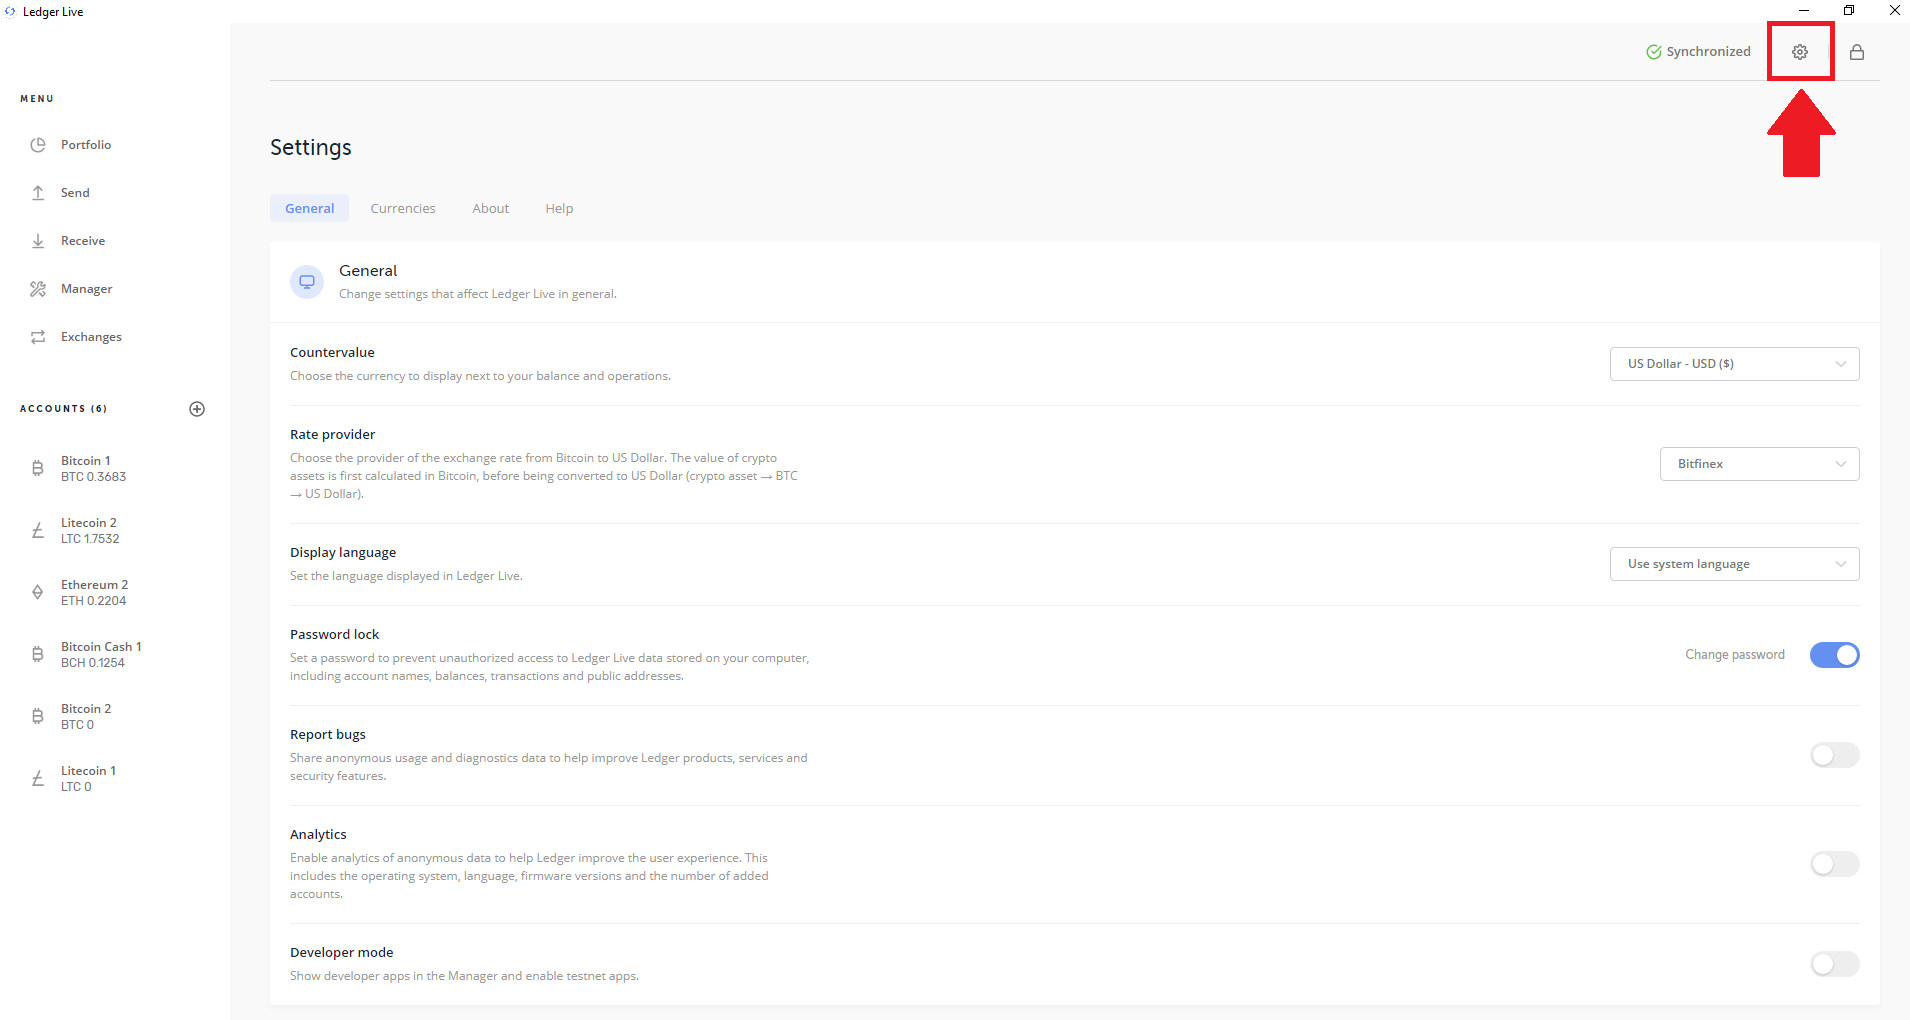Click the Synchronized checkmark icon
Image resolution: width=1910 pixels, height=1020 pixels.
click(x=1654, y=52)
